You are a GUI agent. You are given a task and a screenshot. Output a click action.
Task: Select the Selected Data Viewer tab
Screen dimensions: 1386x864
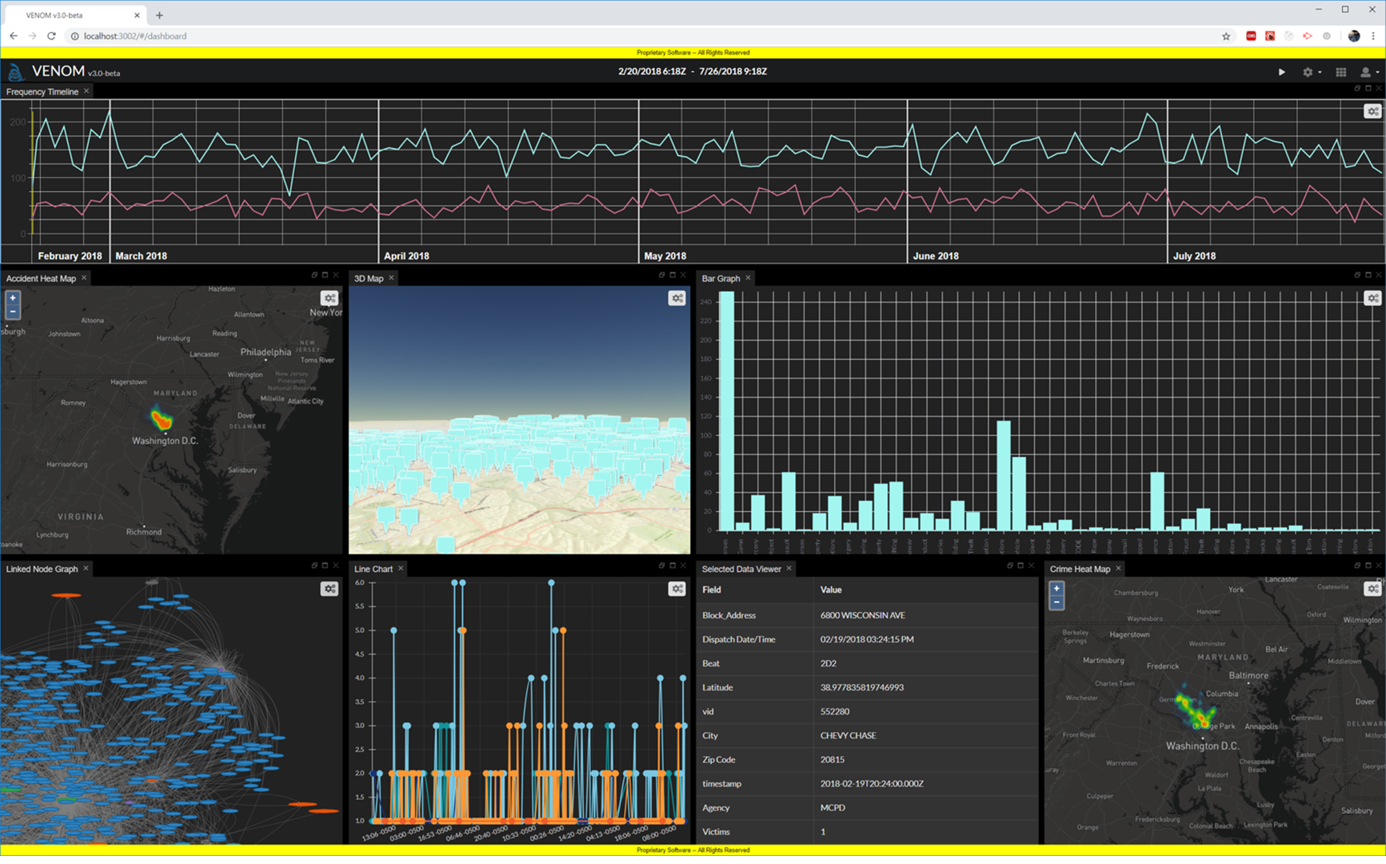[x=741, y=569]
